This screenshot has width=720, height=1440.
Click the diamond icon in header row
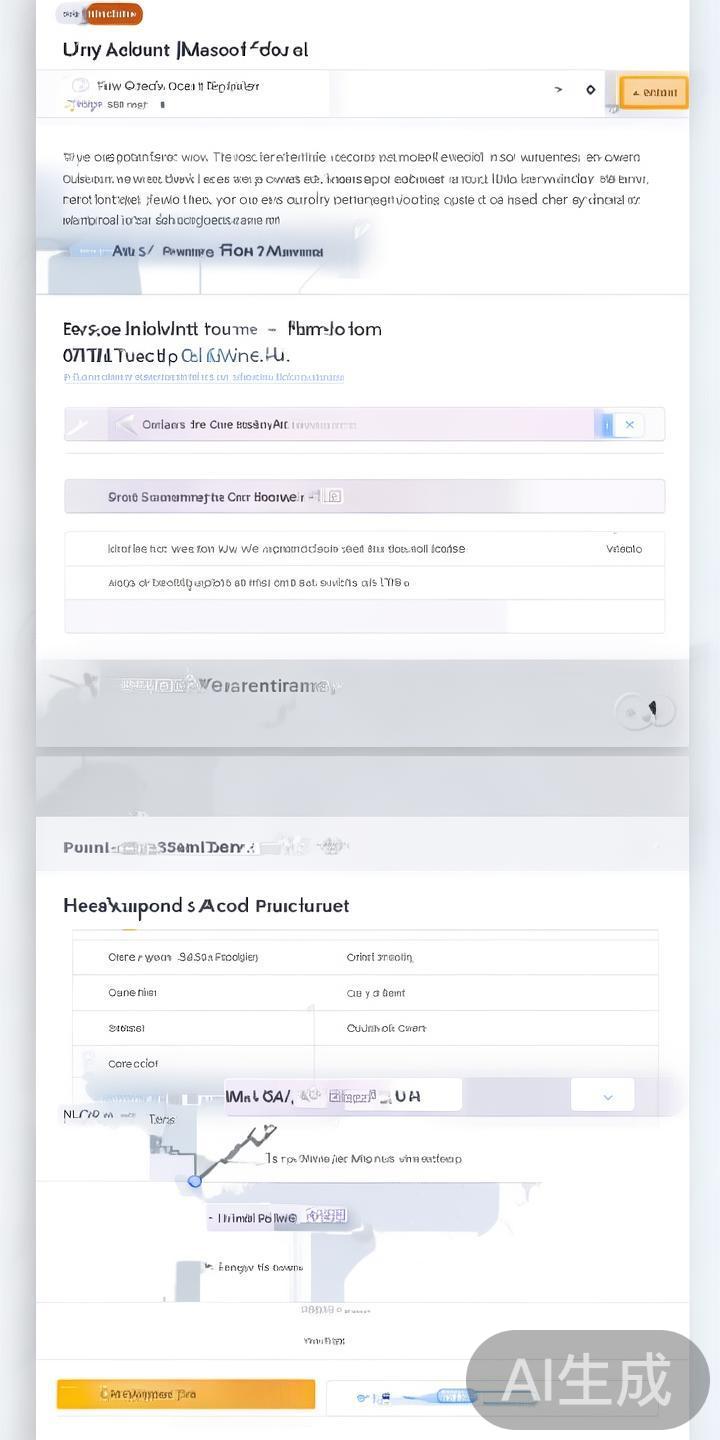[591, 90]
